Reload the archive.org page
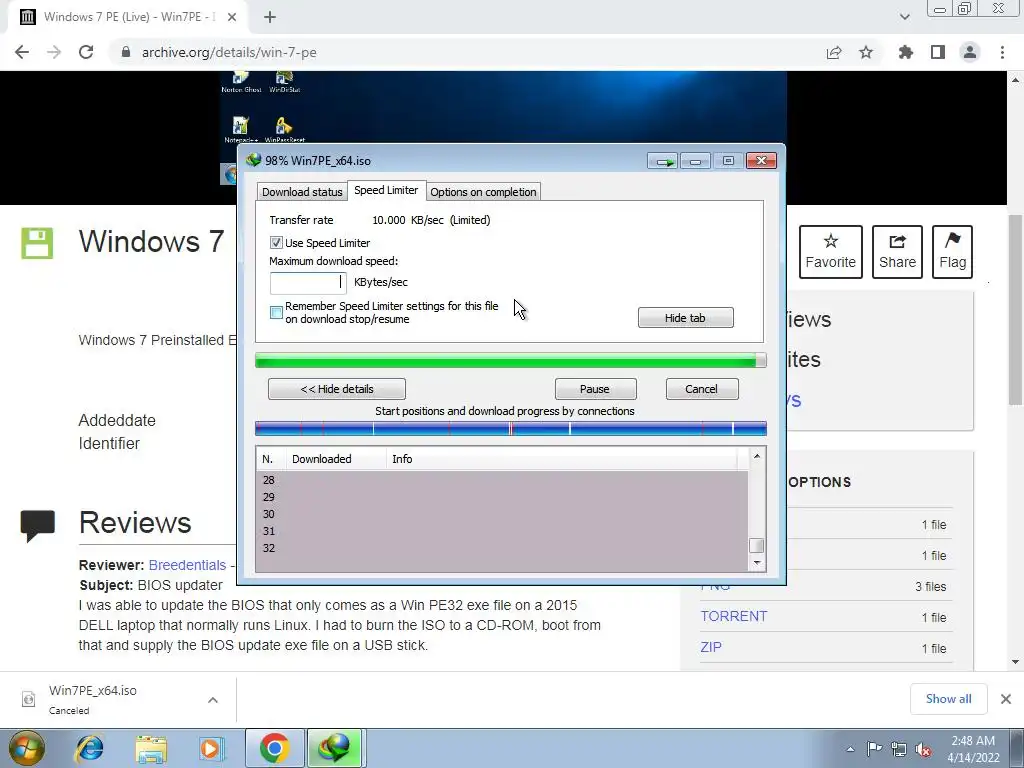Image resolution: width=1024 pixels, height=768 pixels. [86, 52]
